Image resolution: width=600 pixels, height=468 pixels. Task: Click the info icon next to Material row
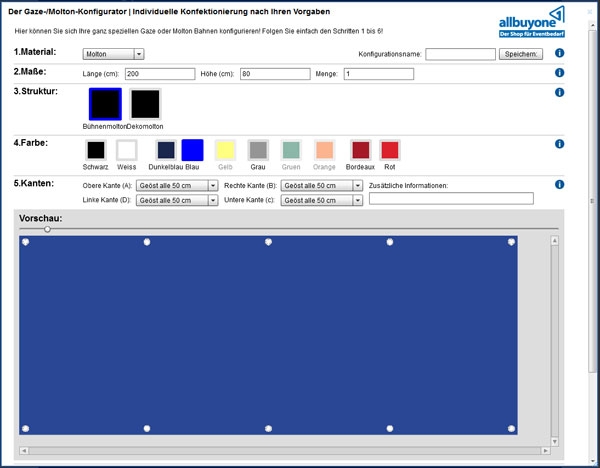tap(559, 53)
